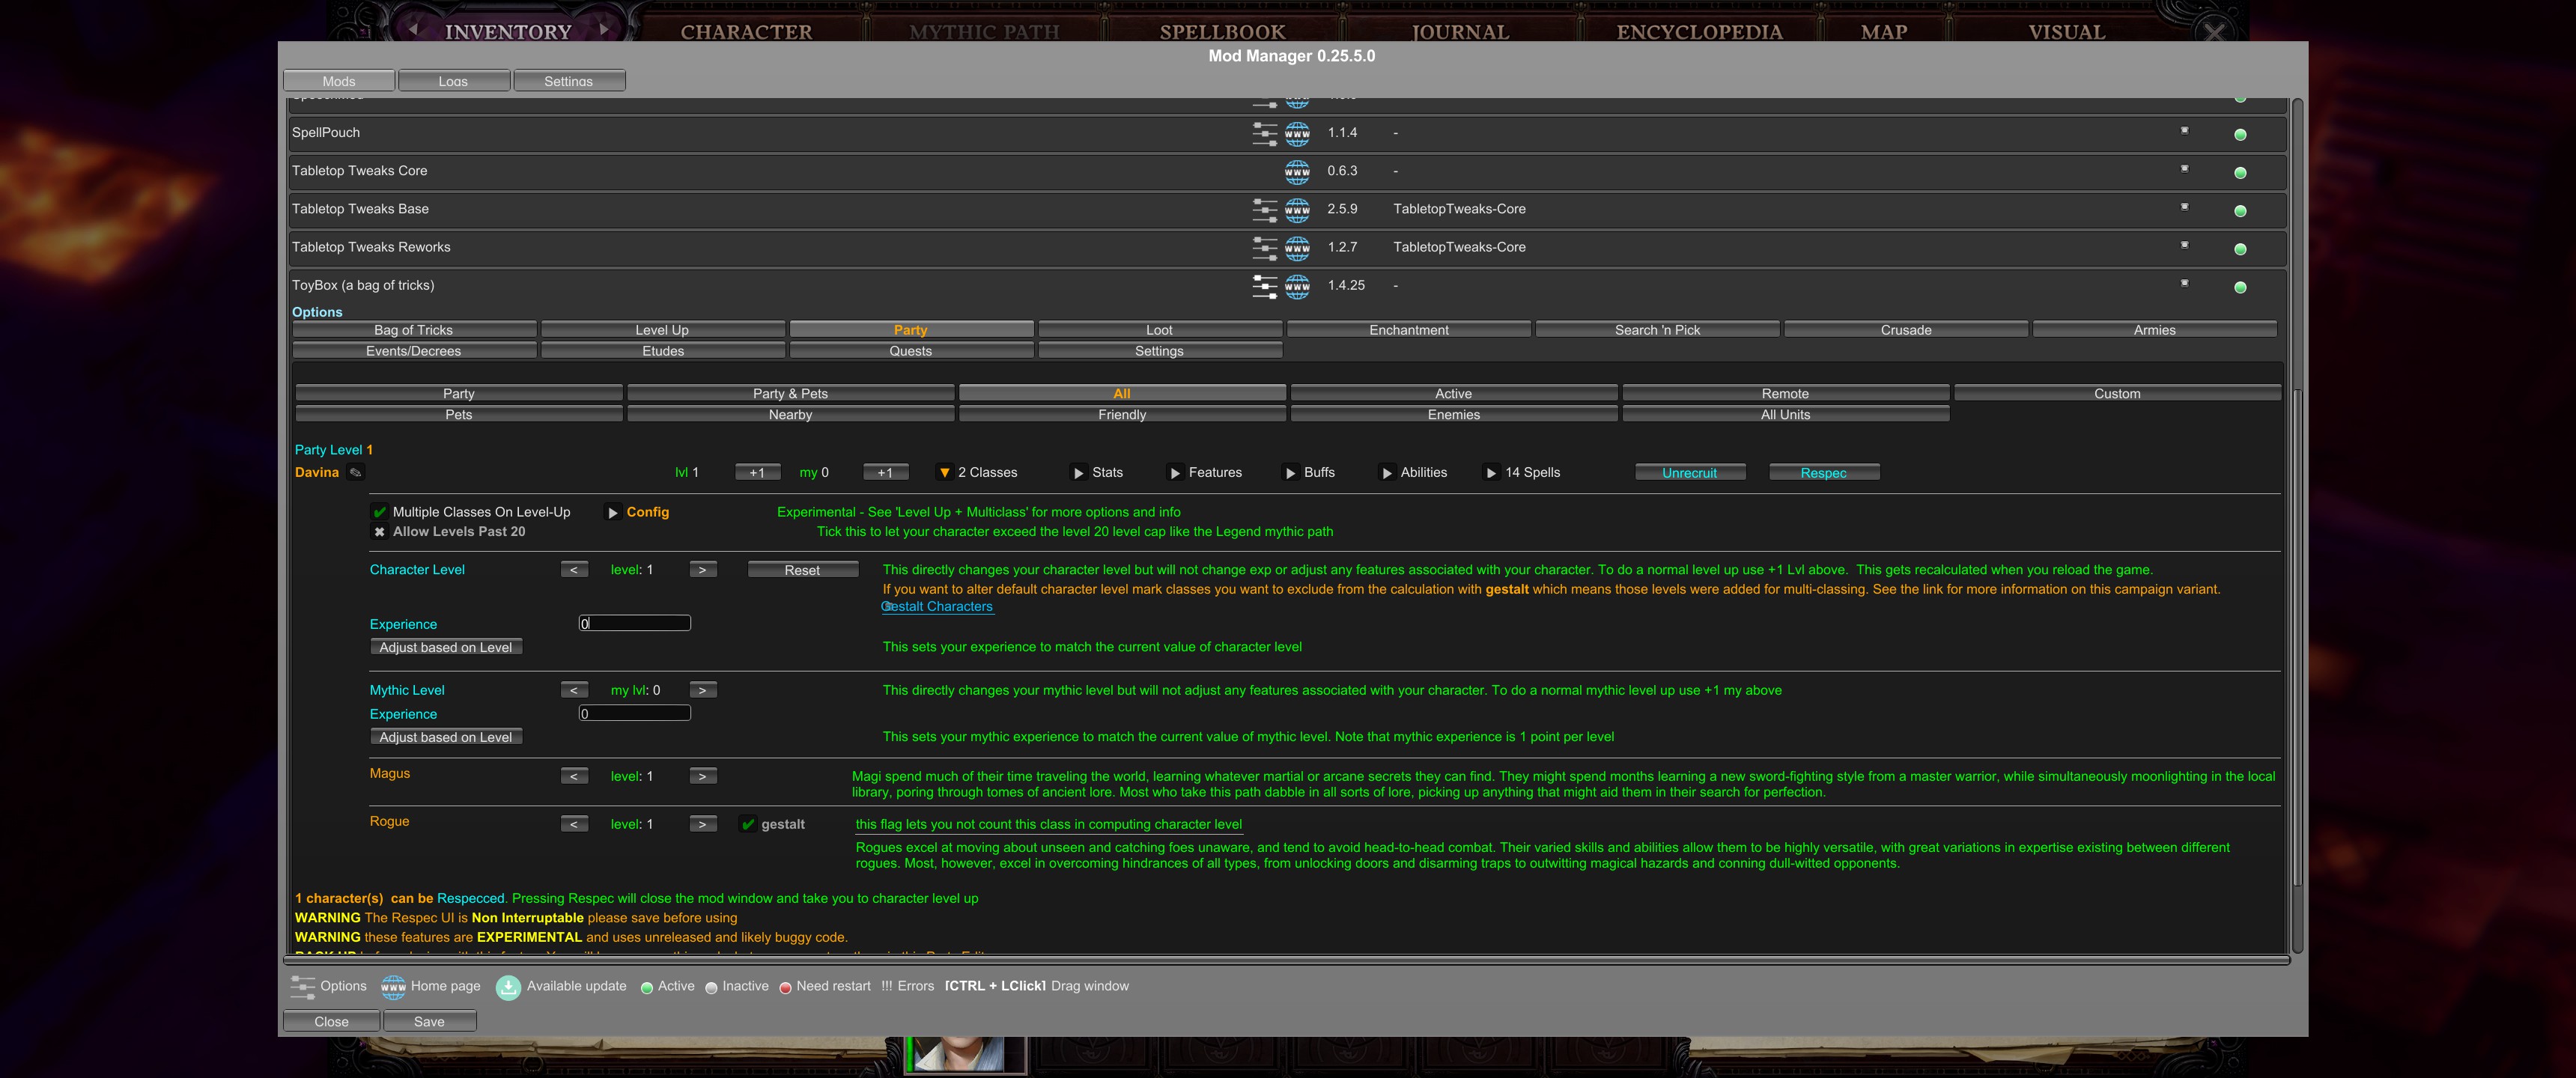This screenshot has width=2576, height=1078.
Task: Click green active status dot for ToyBox
Action: click(2240, 287)
